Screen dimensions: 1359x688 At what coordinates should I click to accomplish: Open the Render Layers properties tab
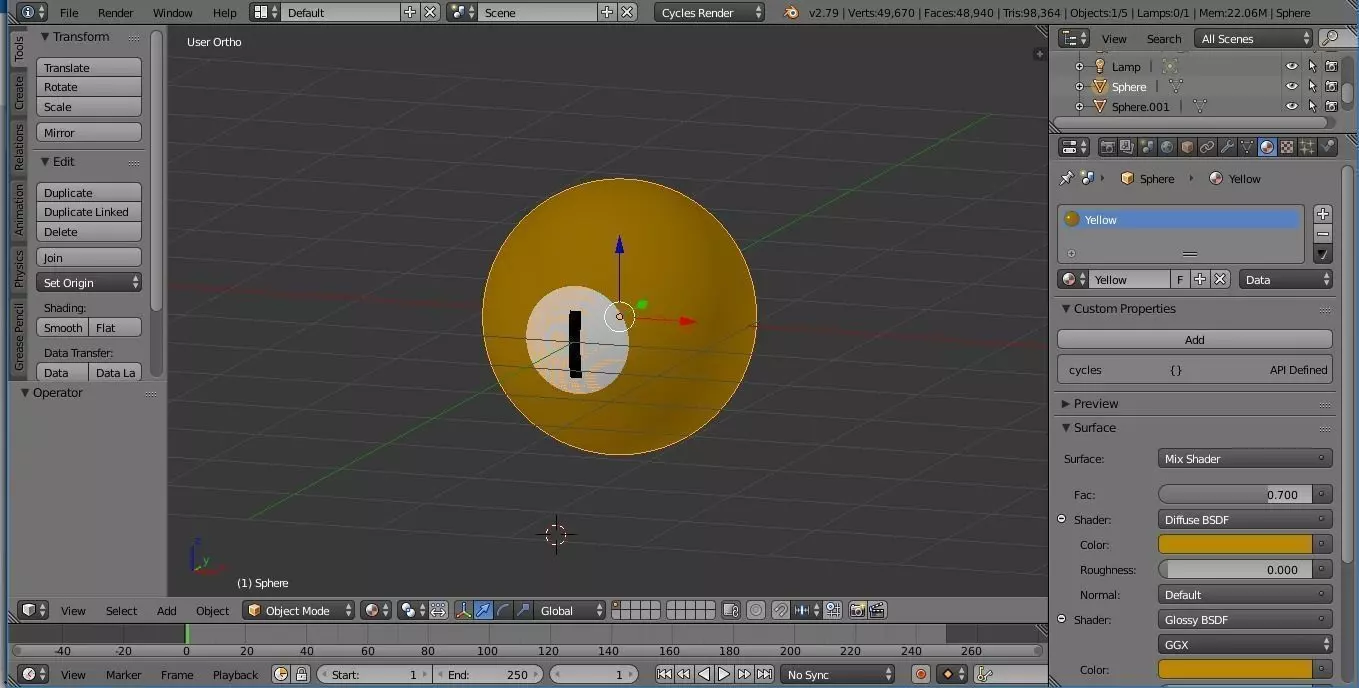coord(1127,147)
